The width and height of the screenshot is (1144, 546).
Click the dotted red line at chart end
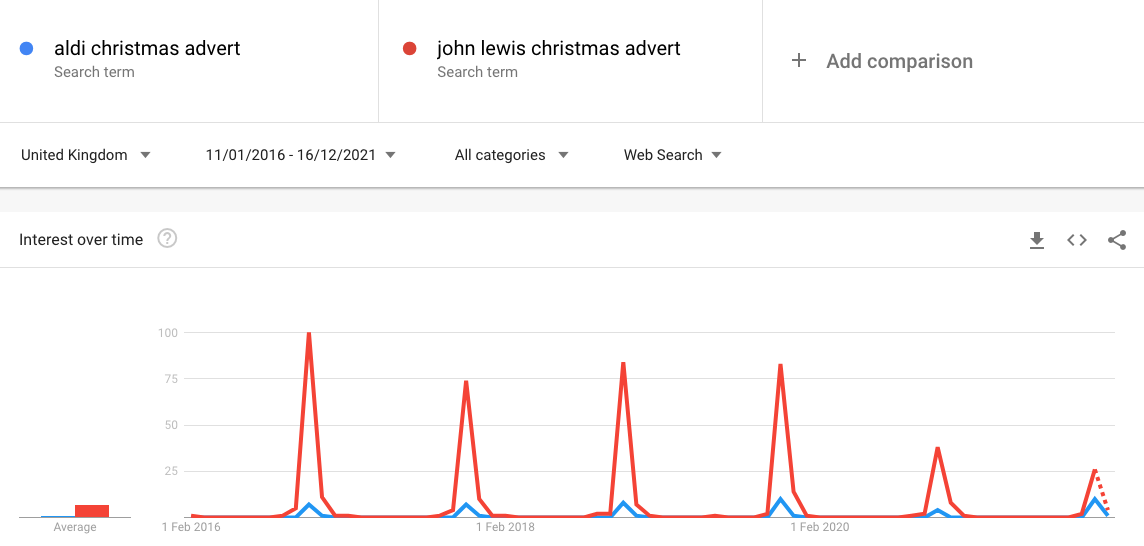point(1102,491)
